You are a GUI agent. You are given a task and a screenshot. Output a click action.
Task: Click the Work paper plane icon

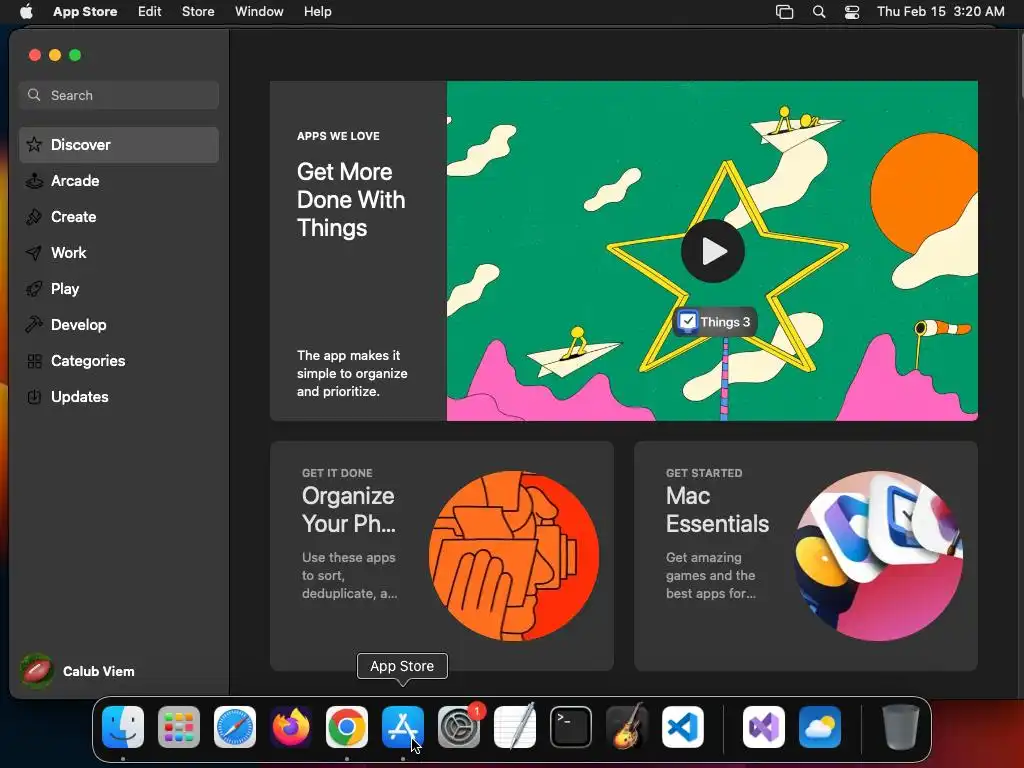34,253
